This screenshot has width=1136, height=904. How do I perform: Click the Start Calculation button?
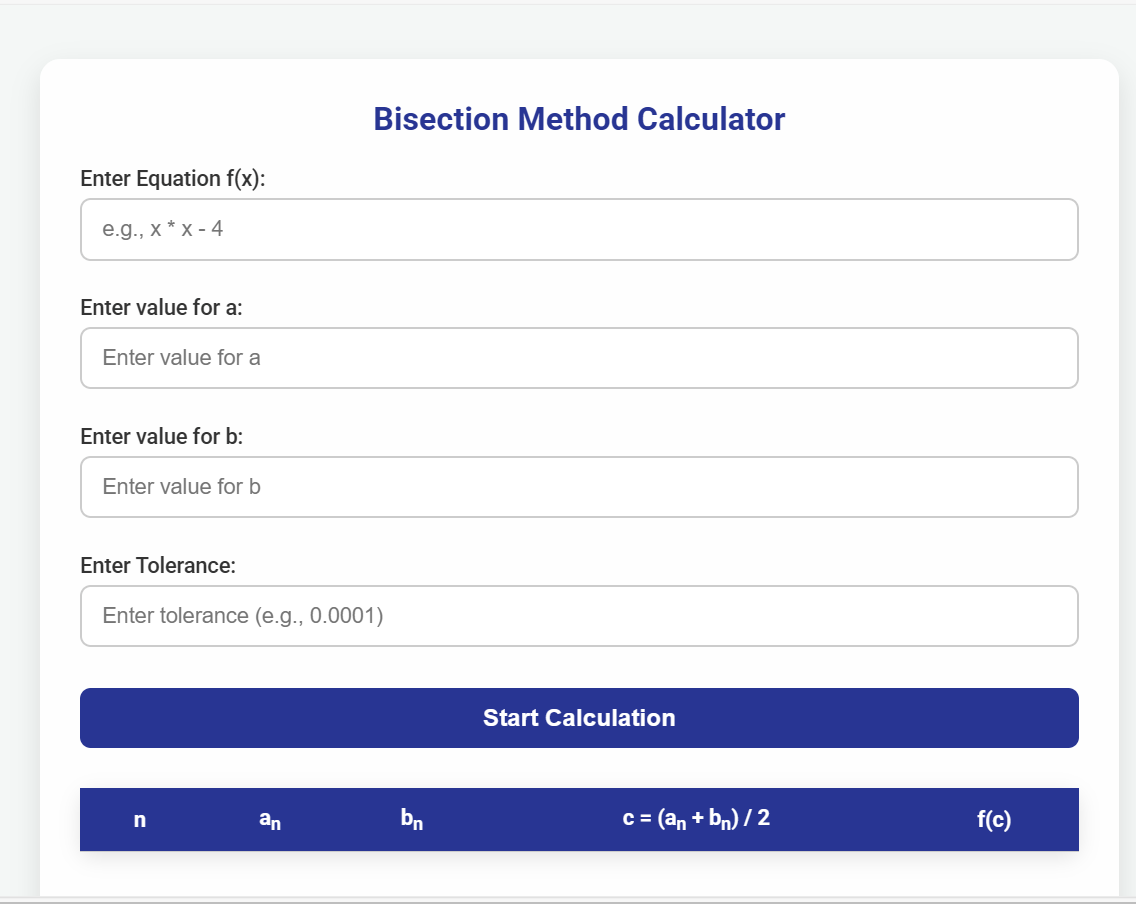579,718
